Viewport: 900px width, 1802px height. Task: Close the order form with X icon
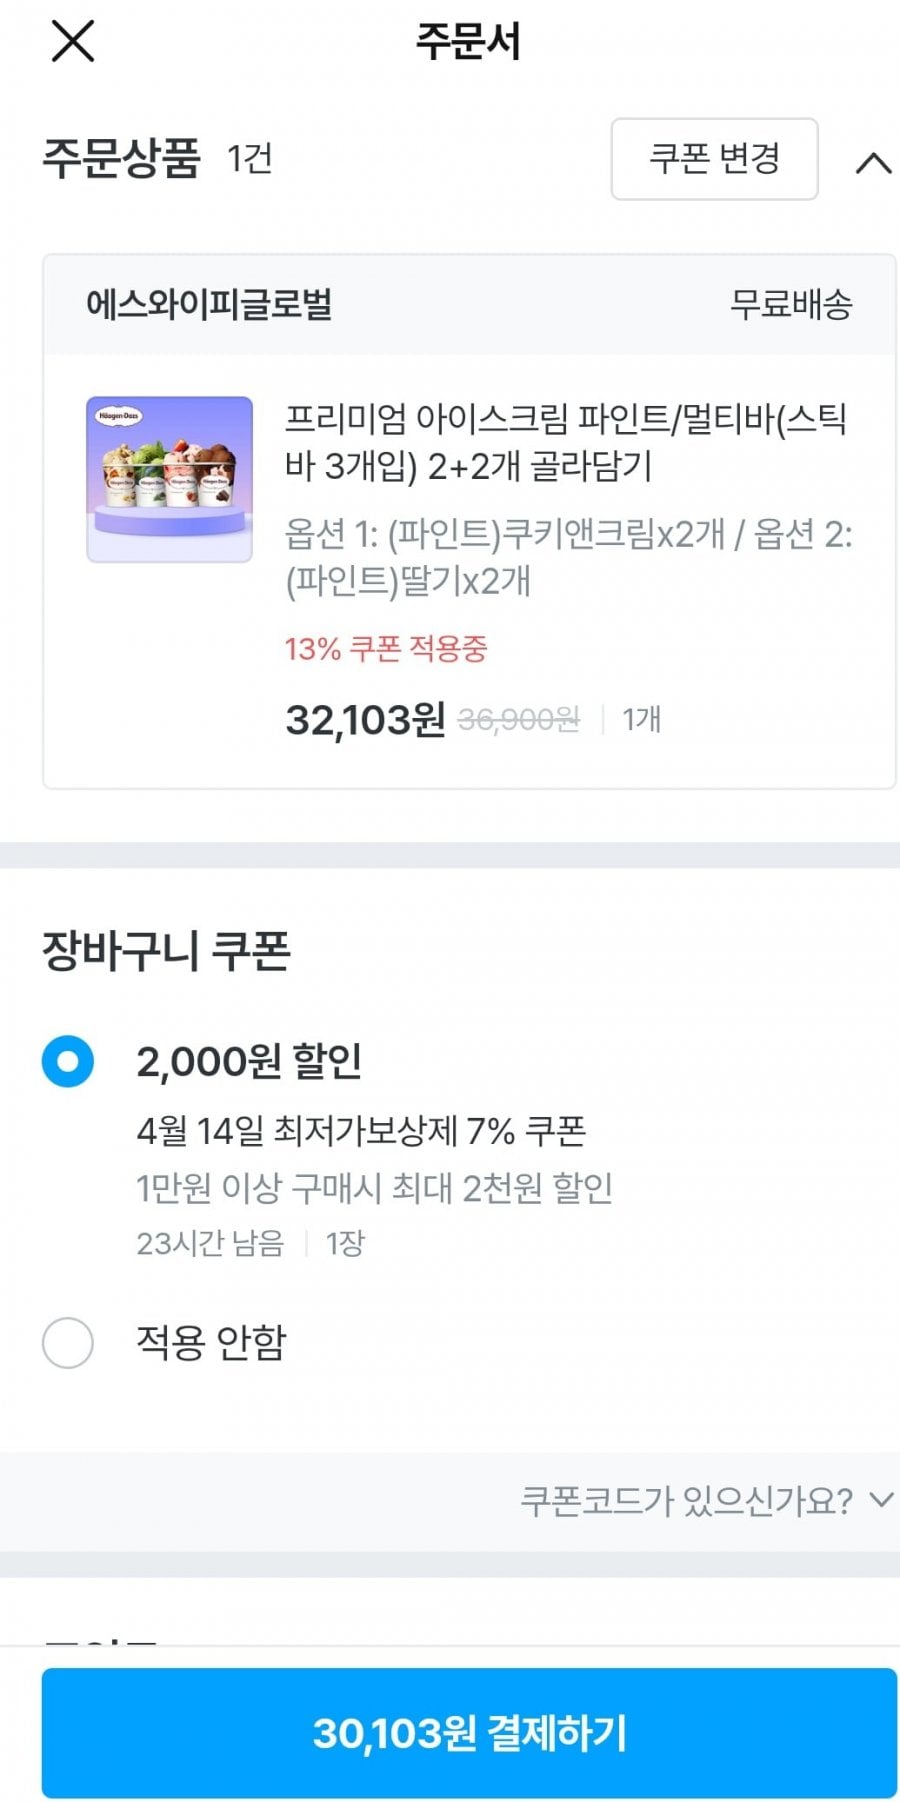pos(73,42)
